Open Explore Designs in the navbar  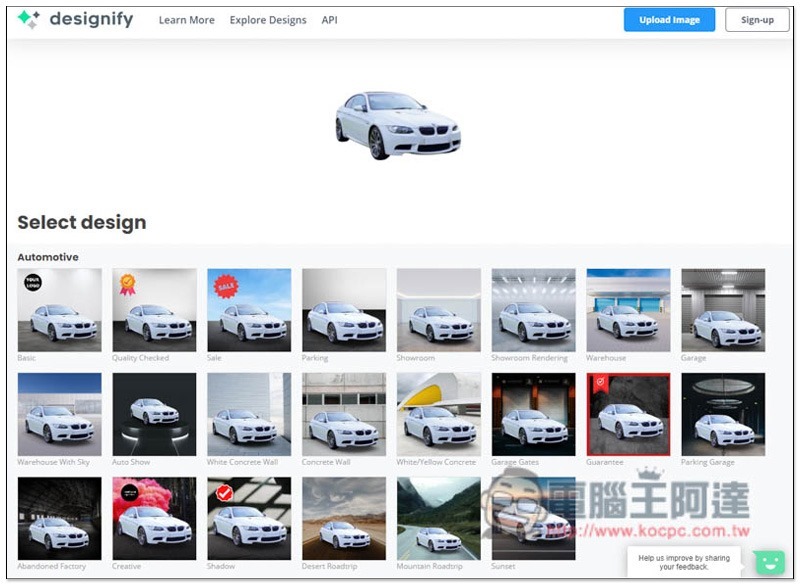pyautogui.click(x=268, y=20)
